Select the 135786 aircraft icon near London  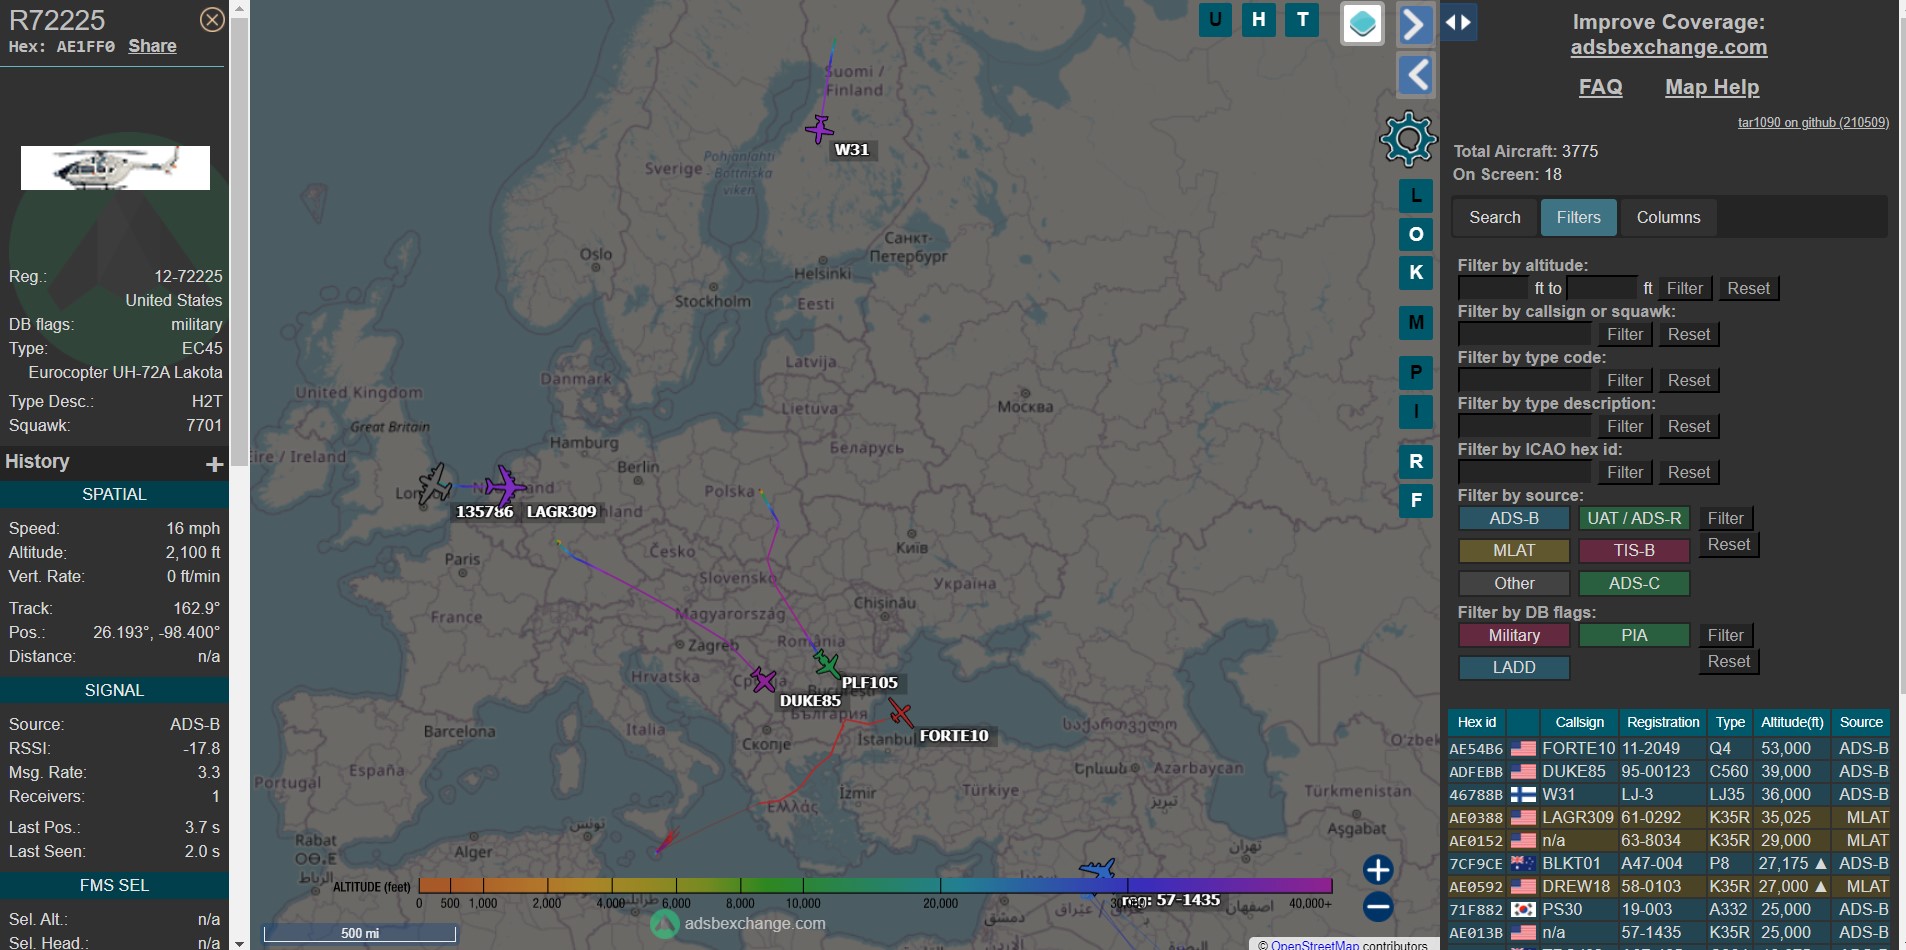point(435,483)
